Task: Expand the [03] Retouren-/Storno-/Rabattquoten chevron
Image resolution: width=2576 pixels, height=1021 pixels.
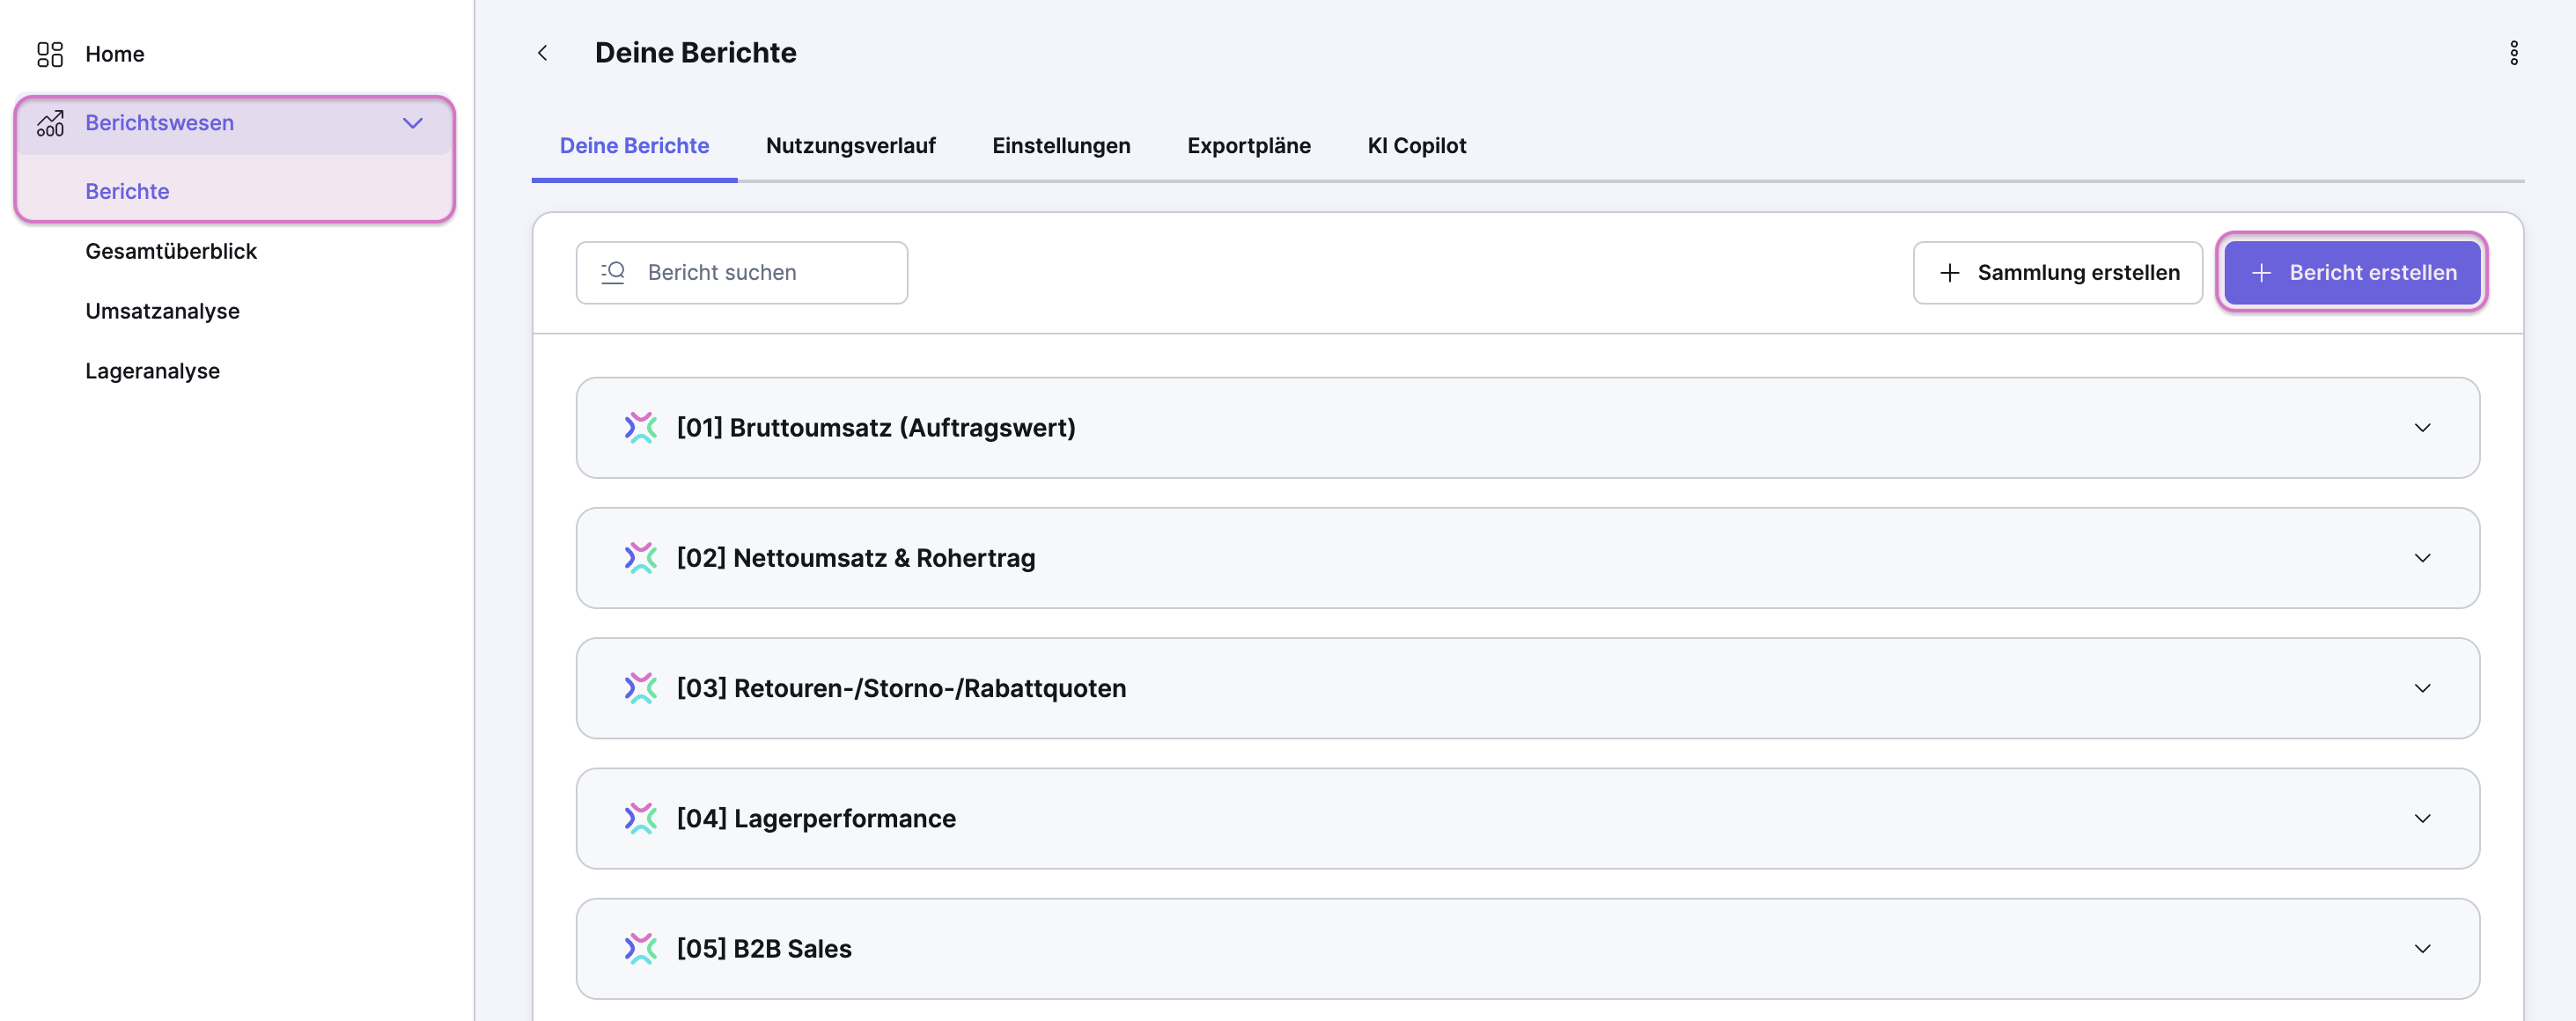Action: (2421, 688)
